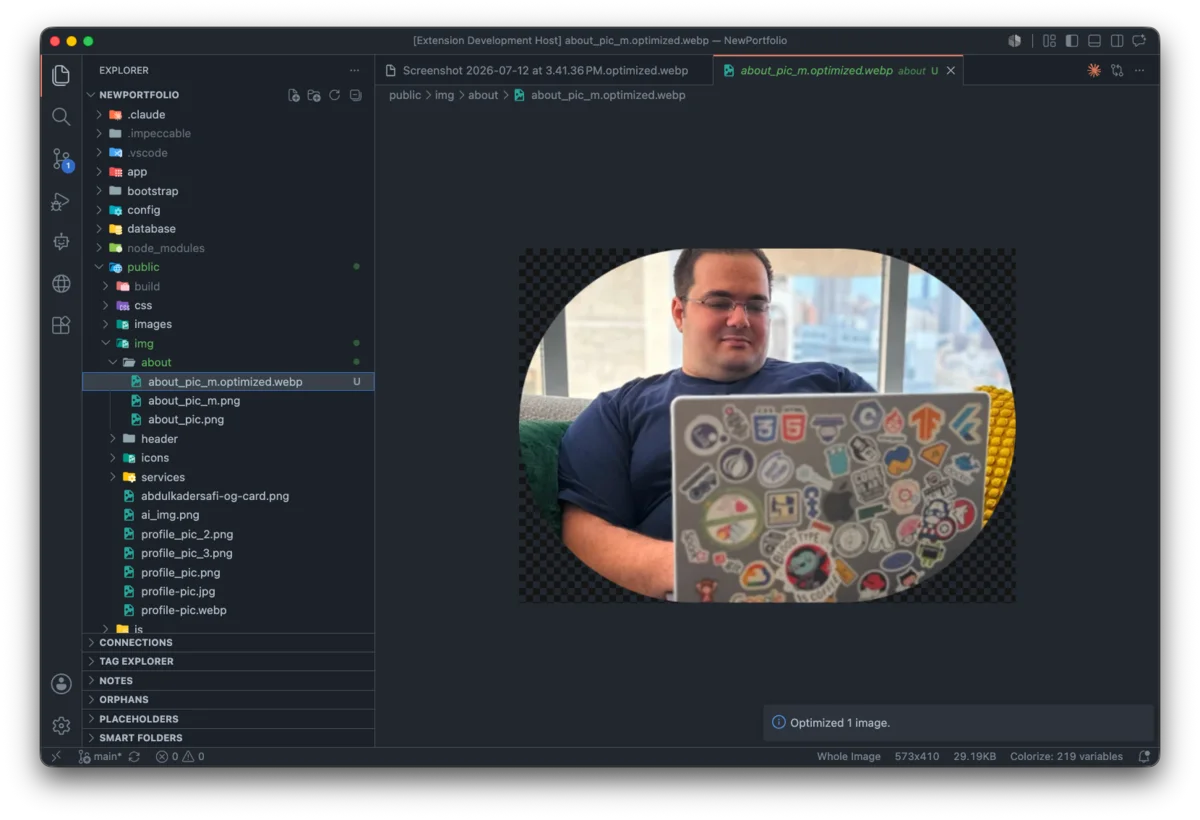Expand the PLACEHOLDERS section
The width and height of the screenshot is (1200, 820).
(x=228, y=719)
